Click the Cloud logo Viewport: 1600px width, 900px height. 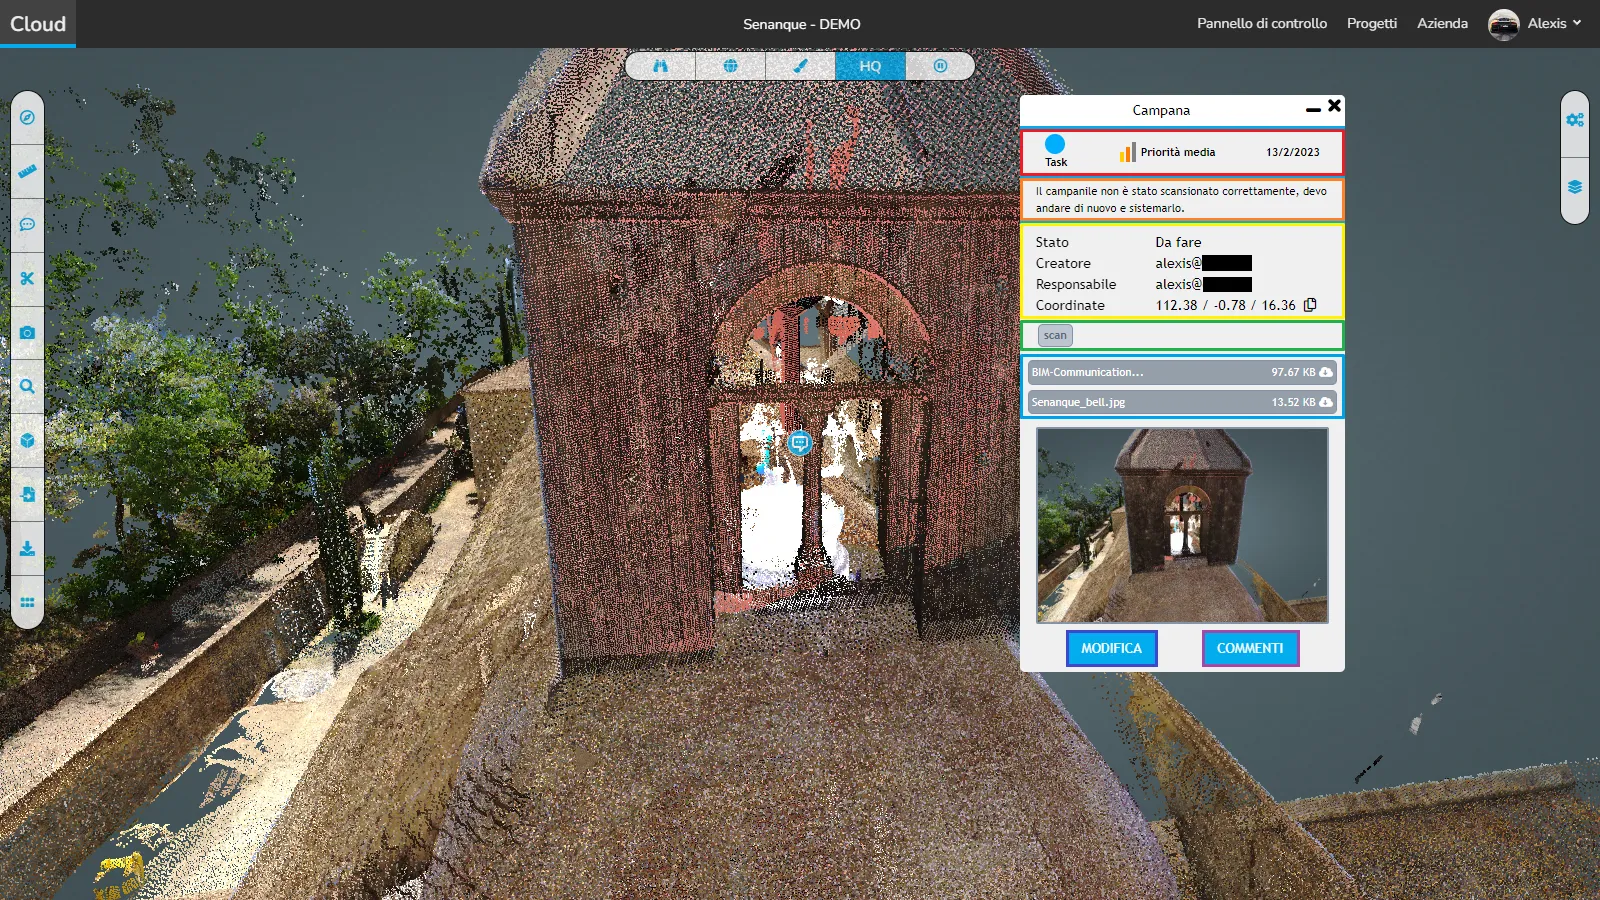point(38,24)
